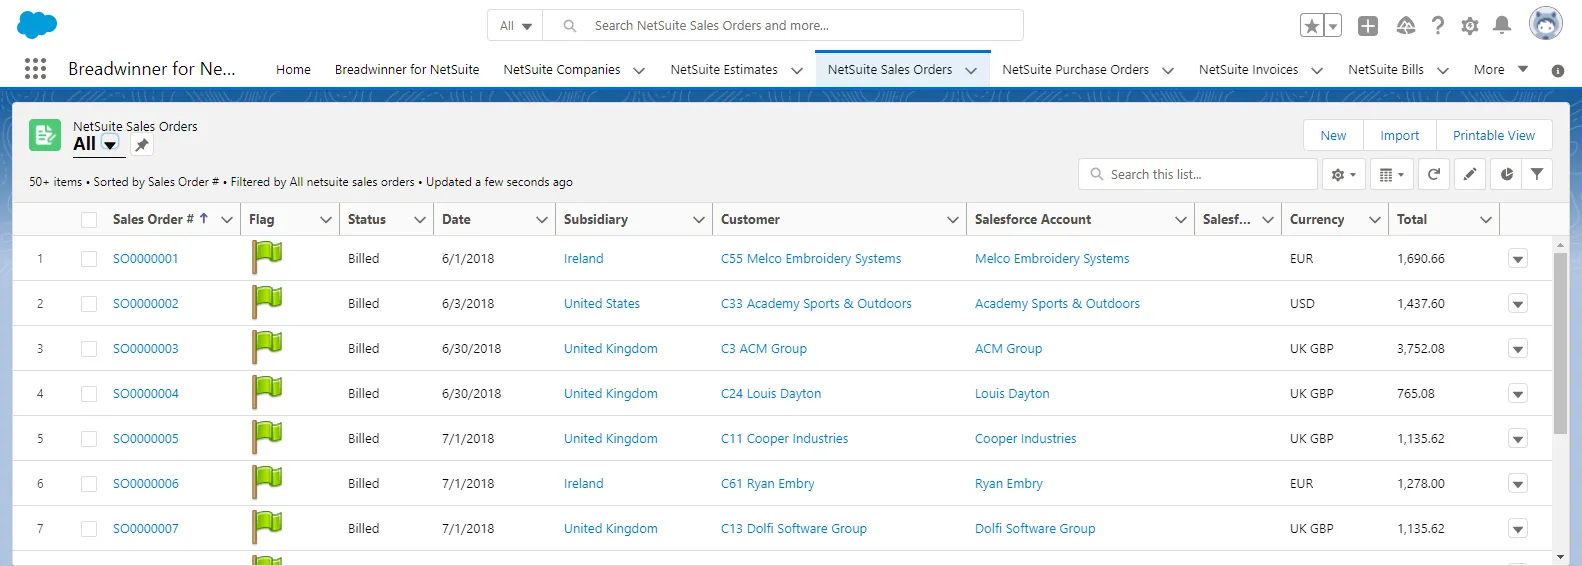Click the Printable View button
Viewport: 1582px width, 566px height.
coord(1493,135)
